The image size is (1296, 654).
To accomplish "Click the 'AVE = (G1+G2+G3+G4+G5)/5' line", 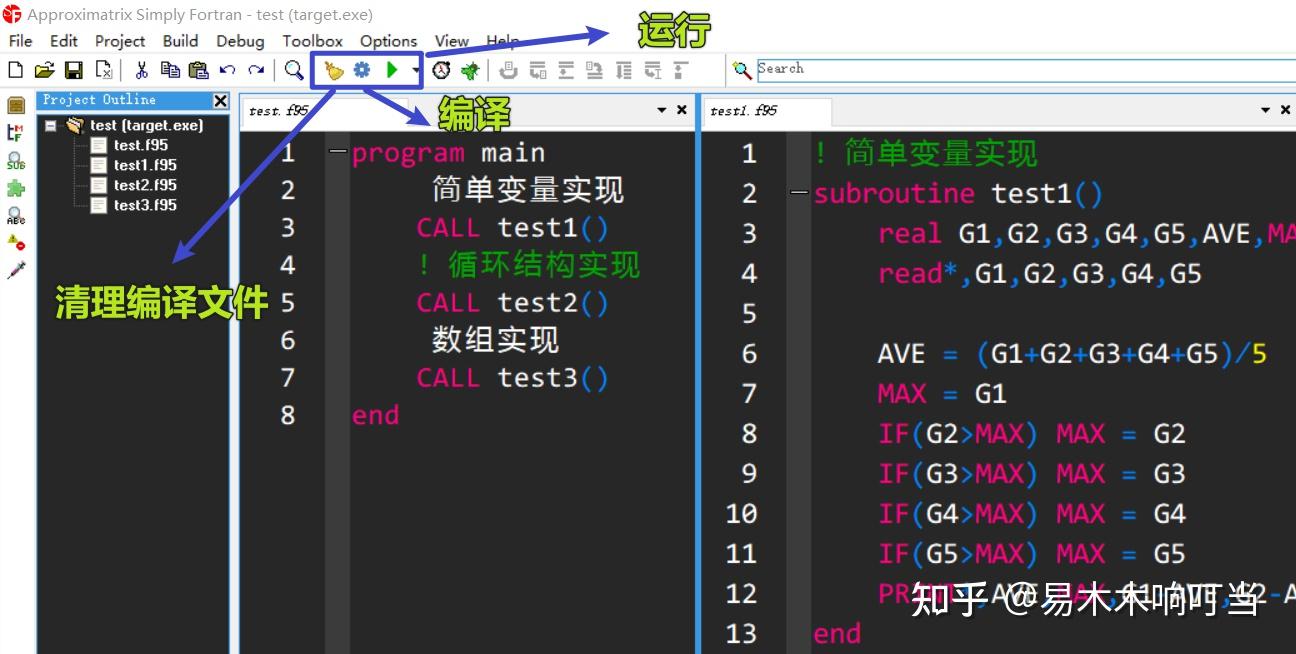I will coord(1072,353).
